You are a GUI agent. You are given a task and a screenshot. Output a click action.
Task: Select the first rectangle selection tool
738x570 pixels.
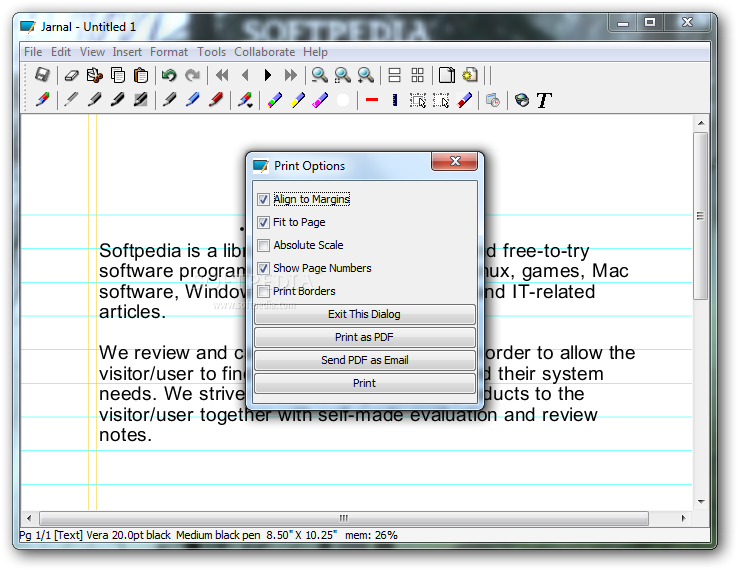point(417,100)
